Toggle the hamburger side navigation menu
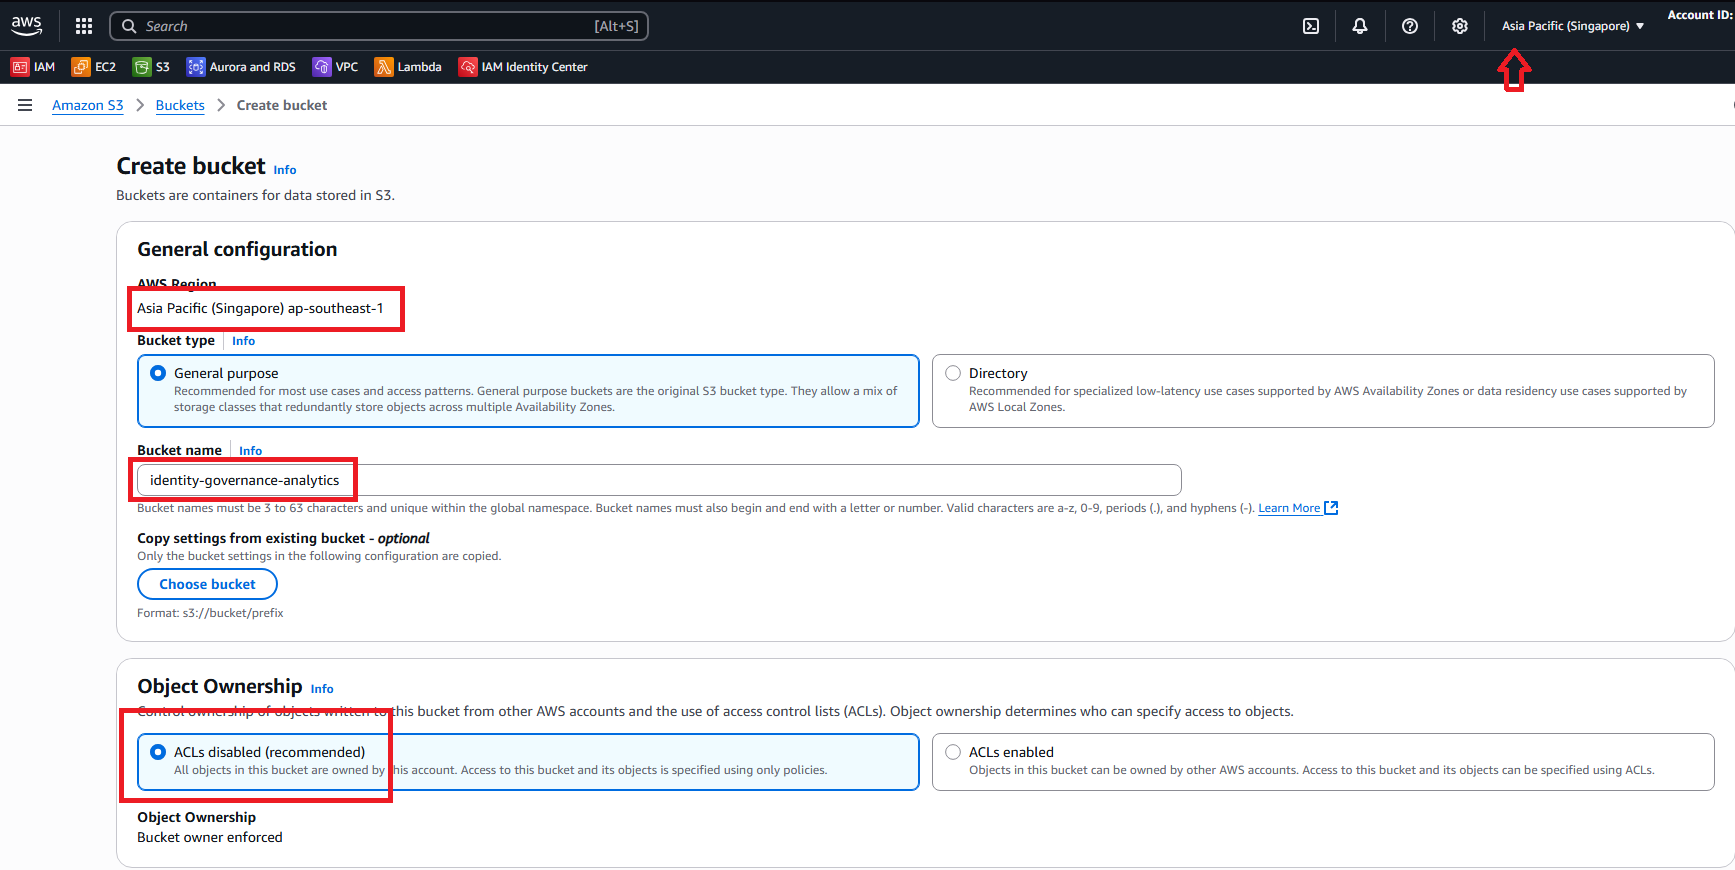Screen dimensions: 1735x870 click(25, 105)
